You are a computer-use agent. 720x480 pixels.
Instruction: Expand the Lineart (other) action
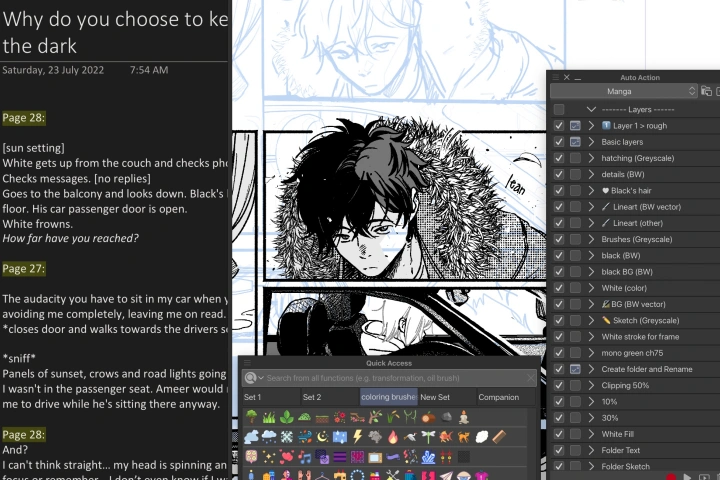[x=591, y=223]
